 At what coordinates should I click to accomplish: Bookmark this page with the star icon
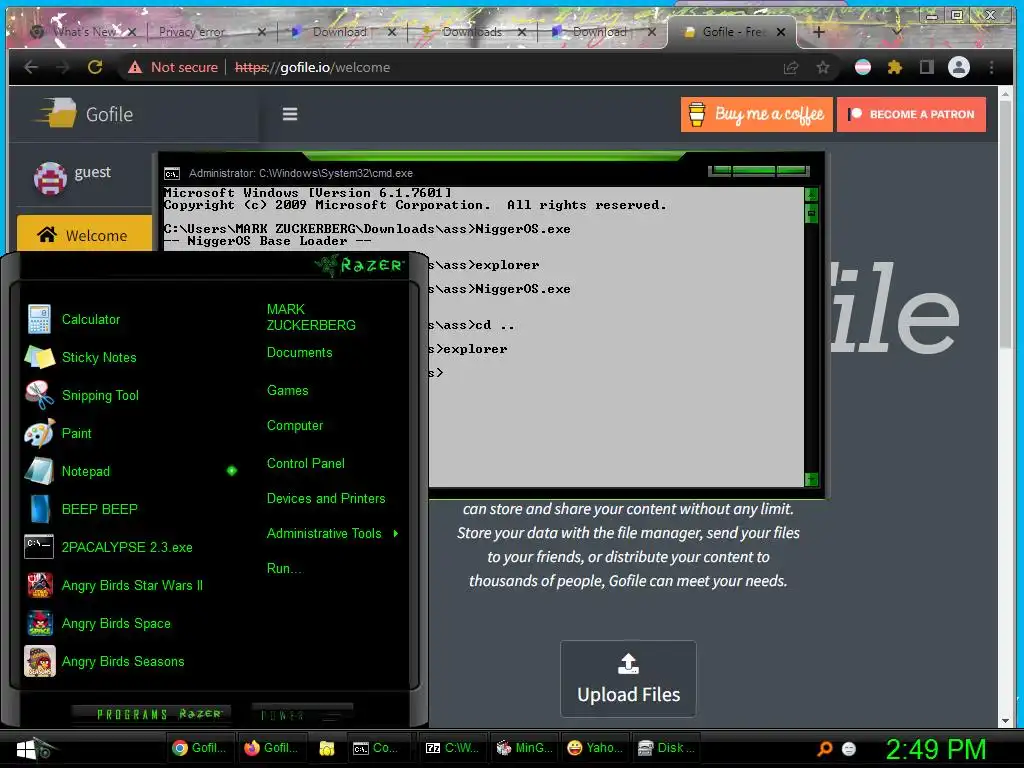coord(823,67)
